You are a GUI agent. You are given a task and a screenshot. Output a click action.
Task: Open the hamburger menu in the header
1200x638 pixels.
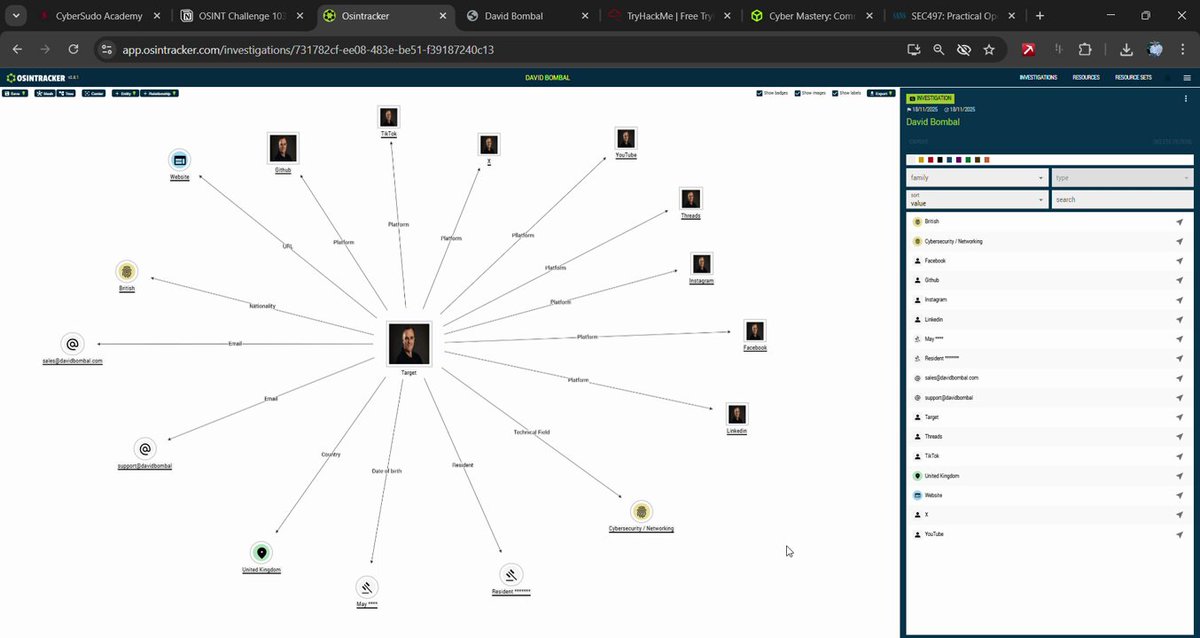click(1186, 78)
